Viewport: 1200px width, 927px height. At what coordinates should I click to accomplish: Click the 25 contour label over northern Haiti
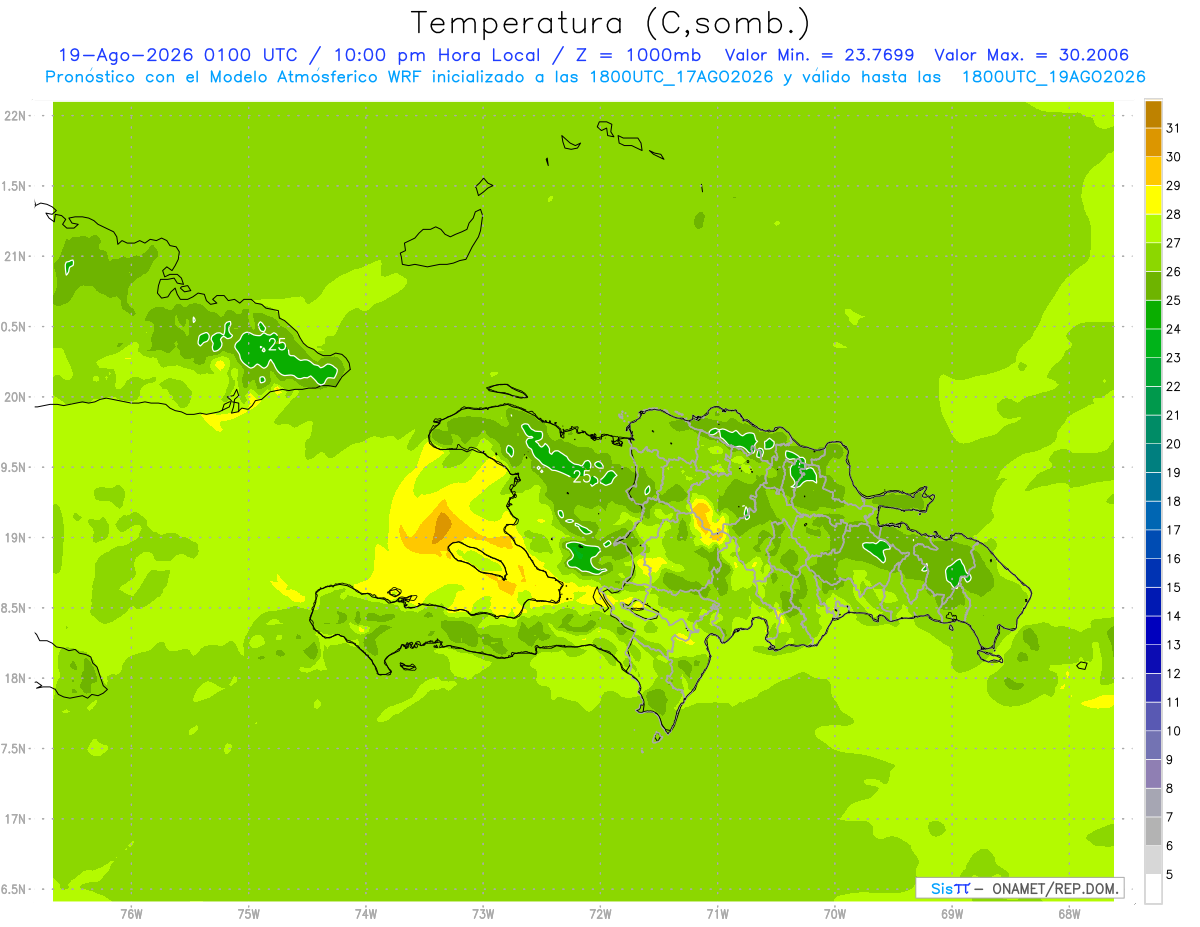coord(582,477)
